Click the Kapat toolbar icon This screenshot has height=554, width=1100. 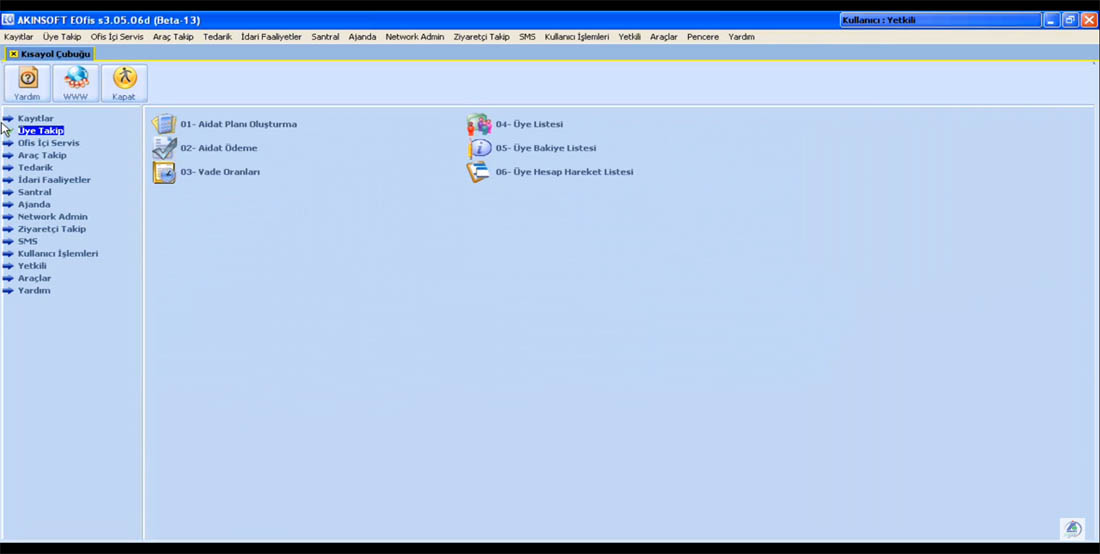pyautogui.click(x=124, y=83)
